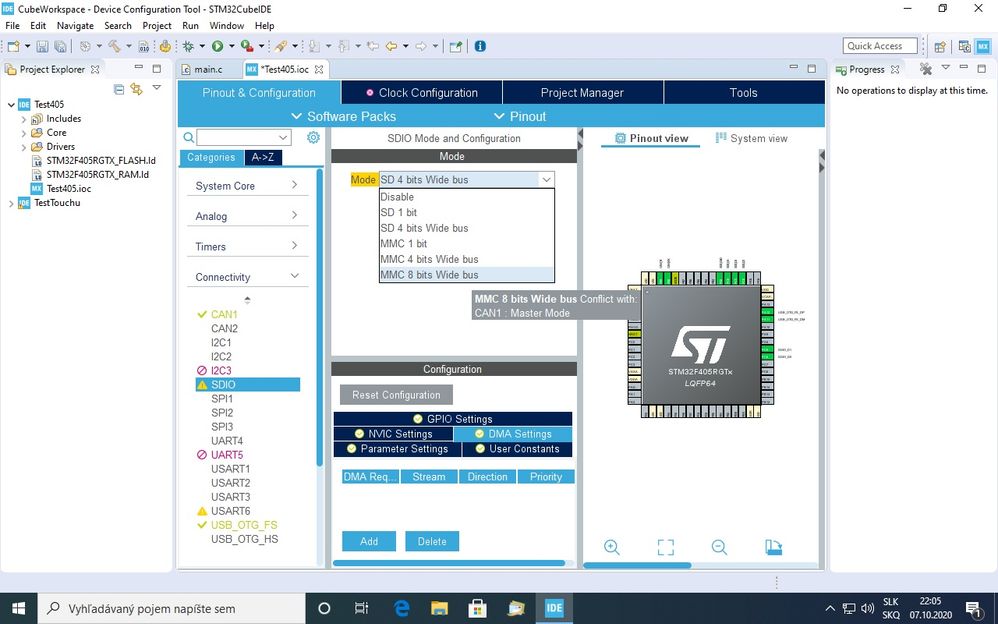Click the Debug bug icon
The width and height of the screenshot is (998, 624).
pos(188,46)
